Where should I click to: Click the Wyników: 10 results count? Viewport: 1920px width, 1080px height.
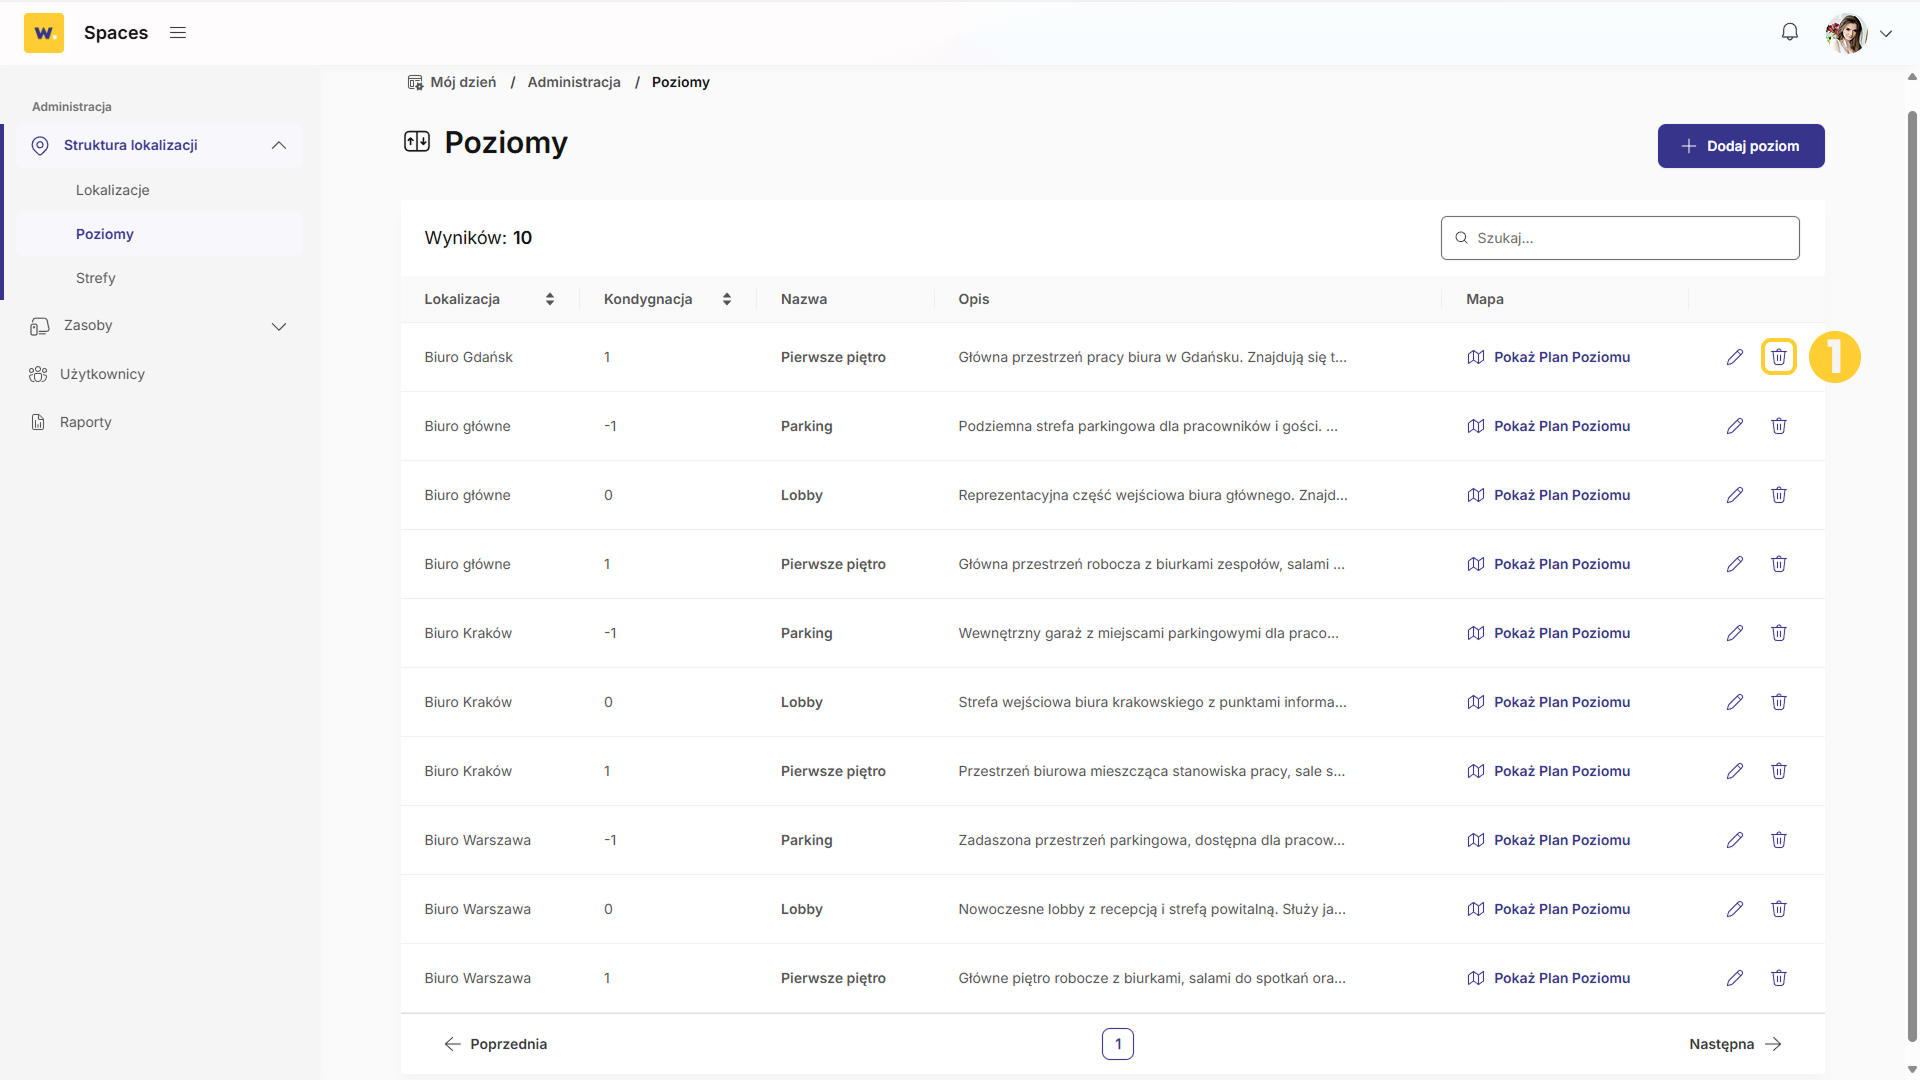point(478,238)
